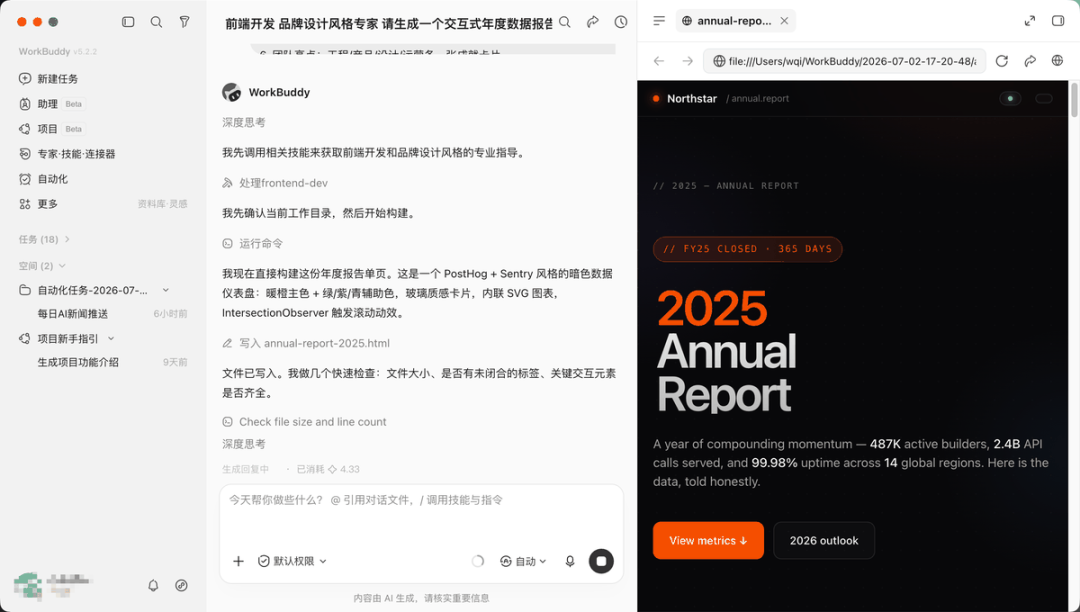Open 专家·技能·连接器
The height and width of the screenshot is (612, 1080).
click(x=68, y=154)
